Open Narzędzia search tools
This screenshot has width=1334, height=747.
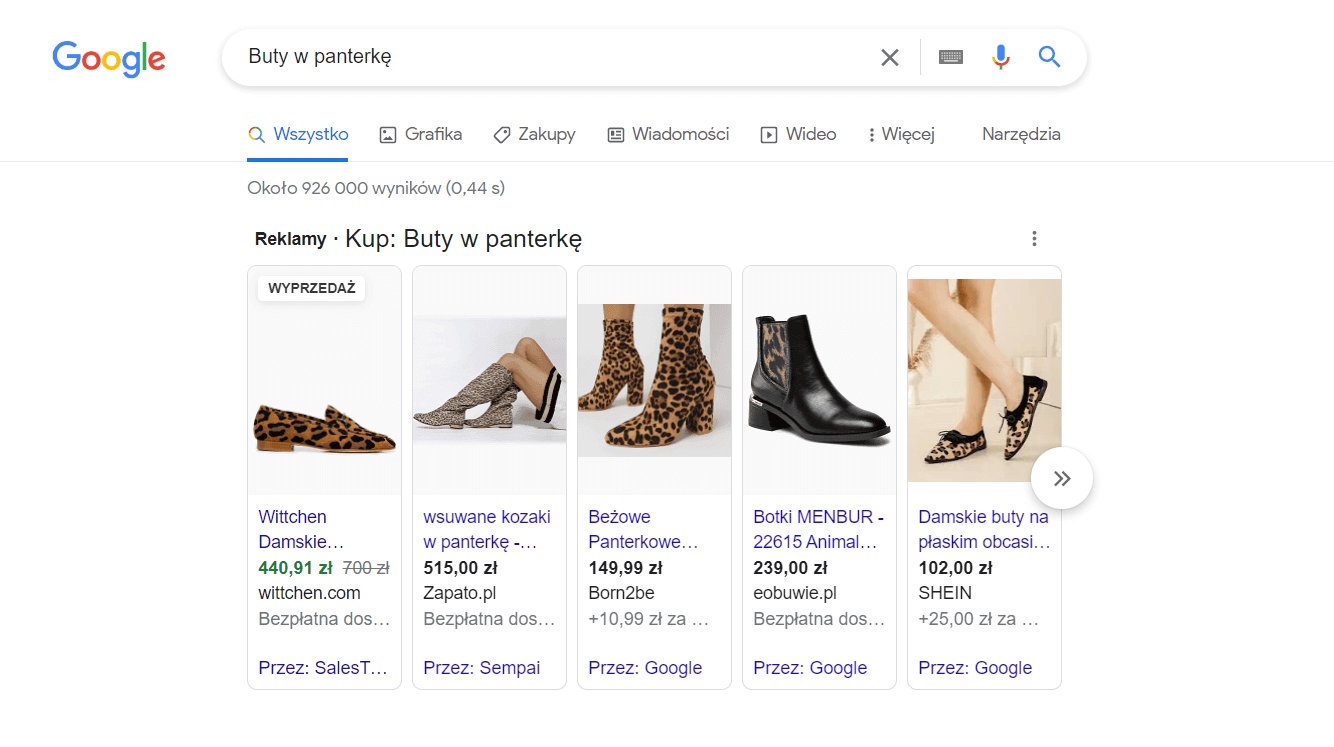coord(1021,134)
